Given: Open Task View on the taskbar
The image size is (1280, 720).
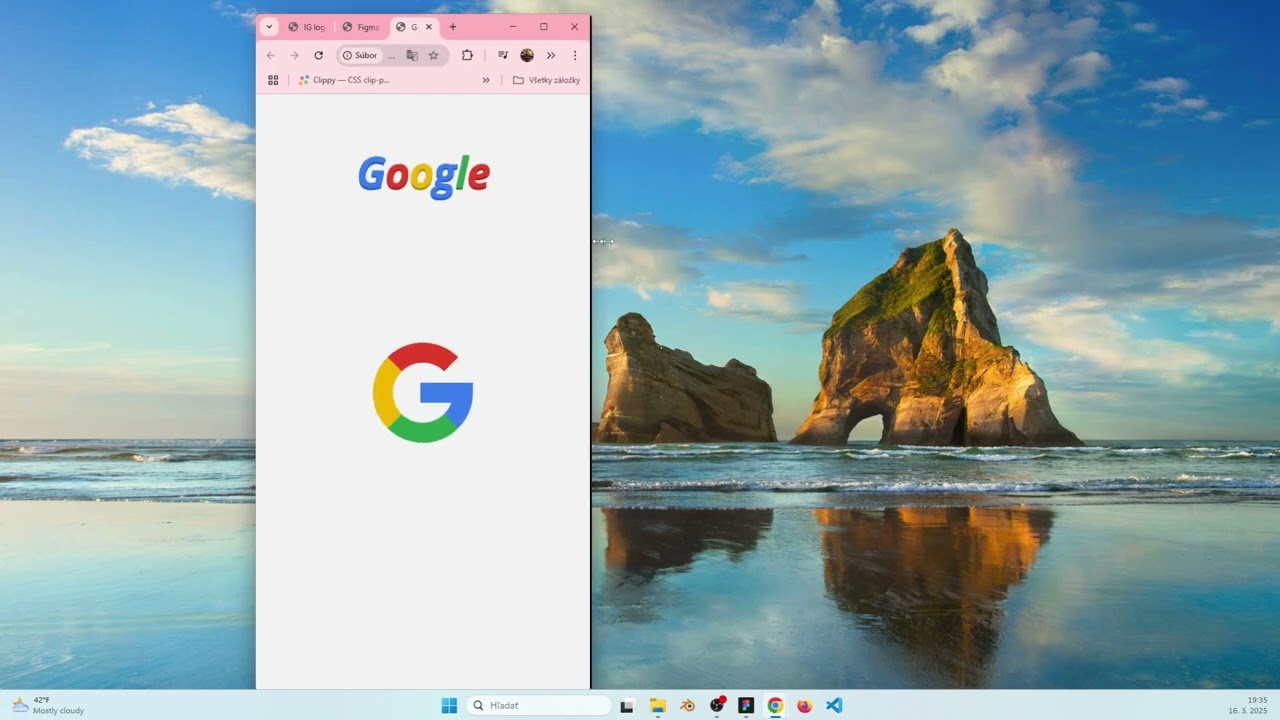Looking at the screenshot, I should point(627,705).
